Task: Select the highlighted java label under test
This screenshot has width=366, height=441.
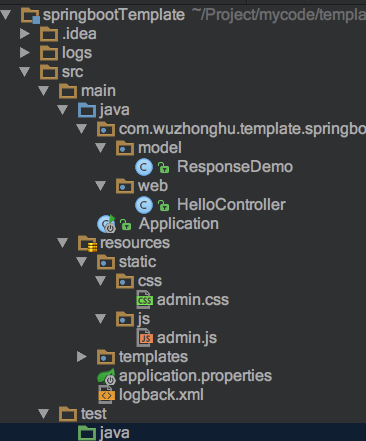Action: [115, 433]
